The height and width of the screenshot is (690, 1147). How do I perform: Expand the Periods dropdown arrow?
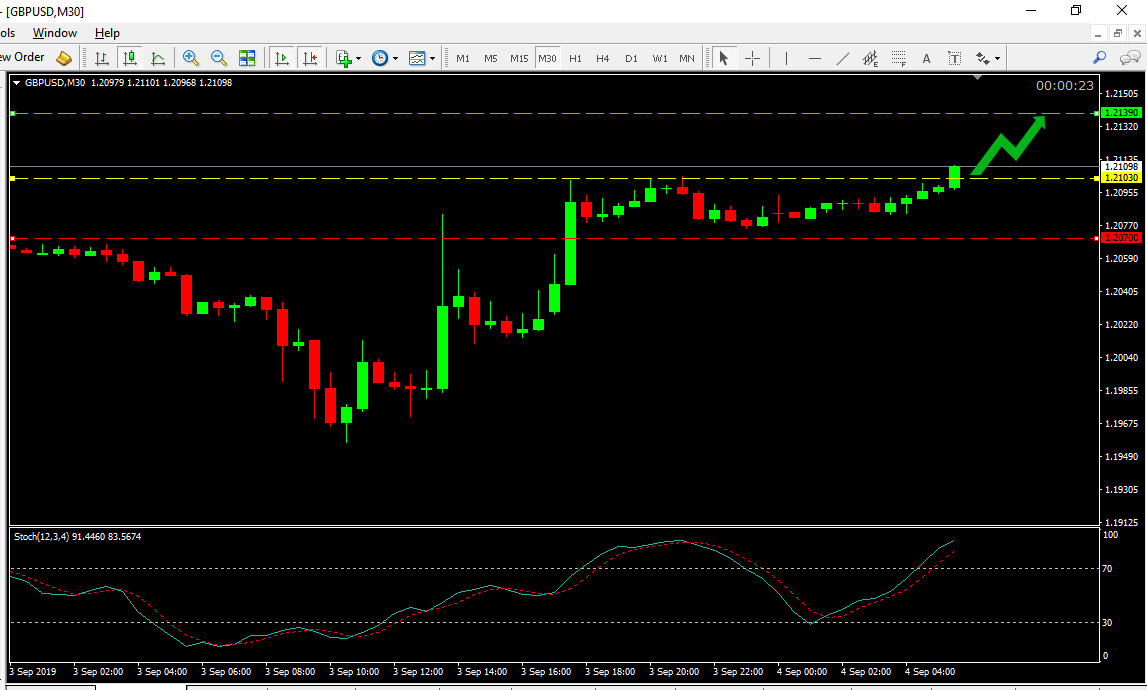[396, 59]
